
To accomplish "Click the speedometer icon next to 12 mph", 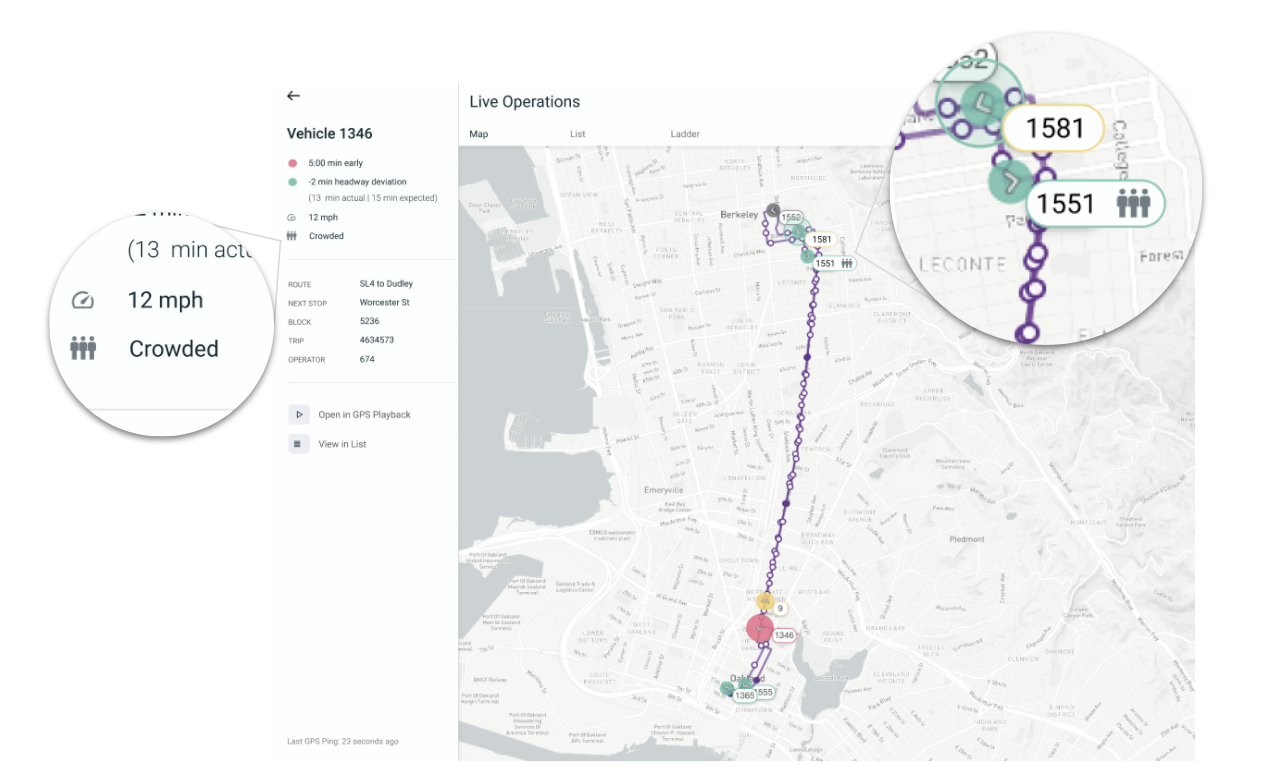I will tap(292, 217).
